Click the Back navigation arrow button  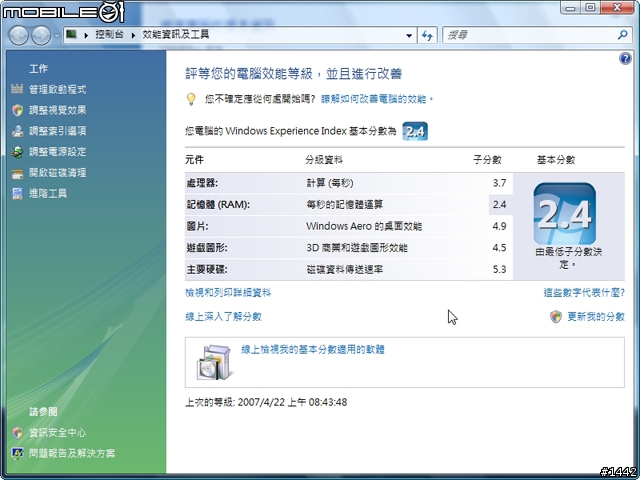coord(18,36)
